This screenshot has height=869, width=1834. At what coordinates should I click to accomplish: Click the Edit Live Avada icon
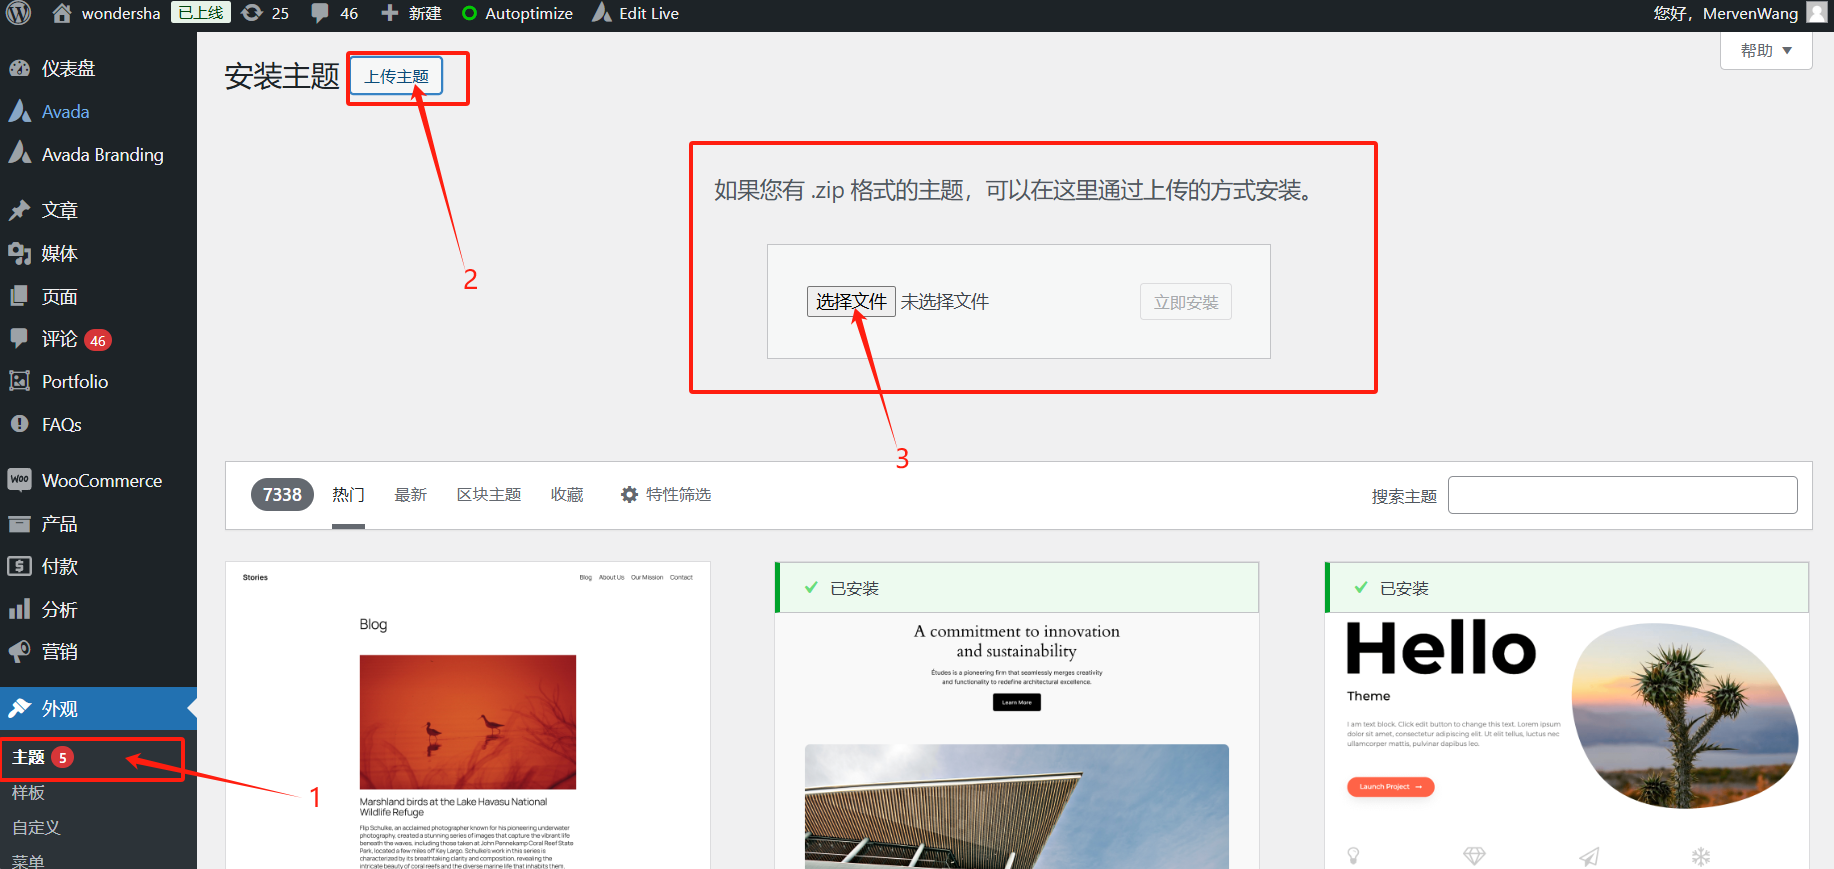click(601, 13)
